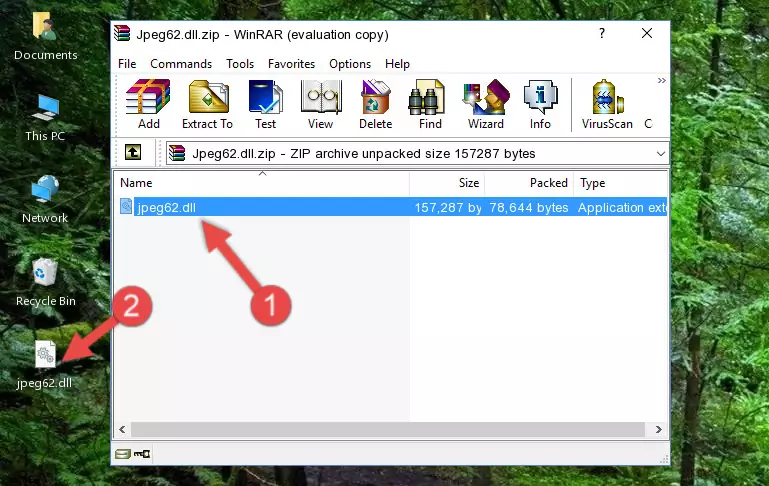Image resolution: width=769 pixels, height=486 pixels.
Task: Click the Extract To toolbar icon
Action: click(207, 104)
